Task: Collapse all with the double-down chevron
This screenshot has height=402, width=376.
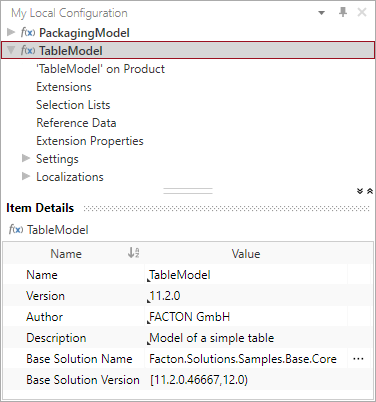Action: click(x=360, y=191)
